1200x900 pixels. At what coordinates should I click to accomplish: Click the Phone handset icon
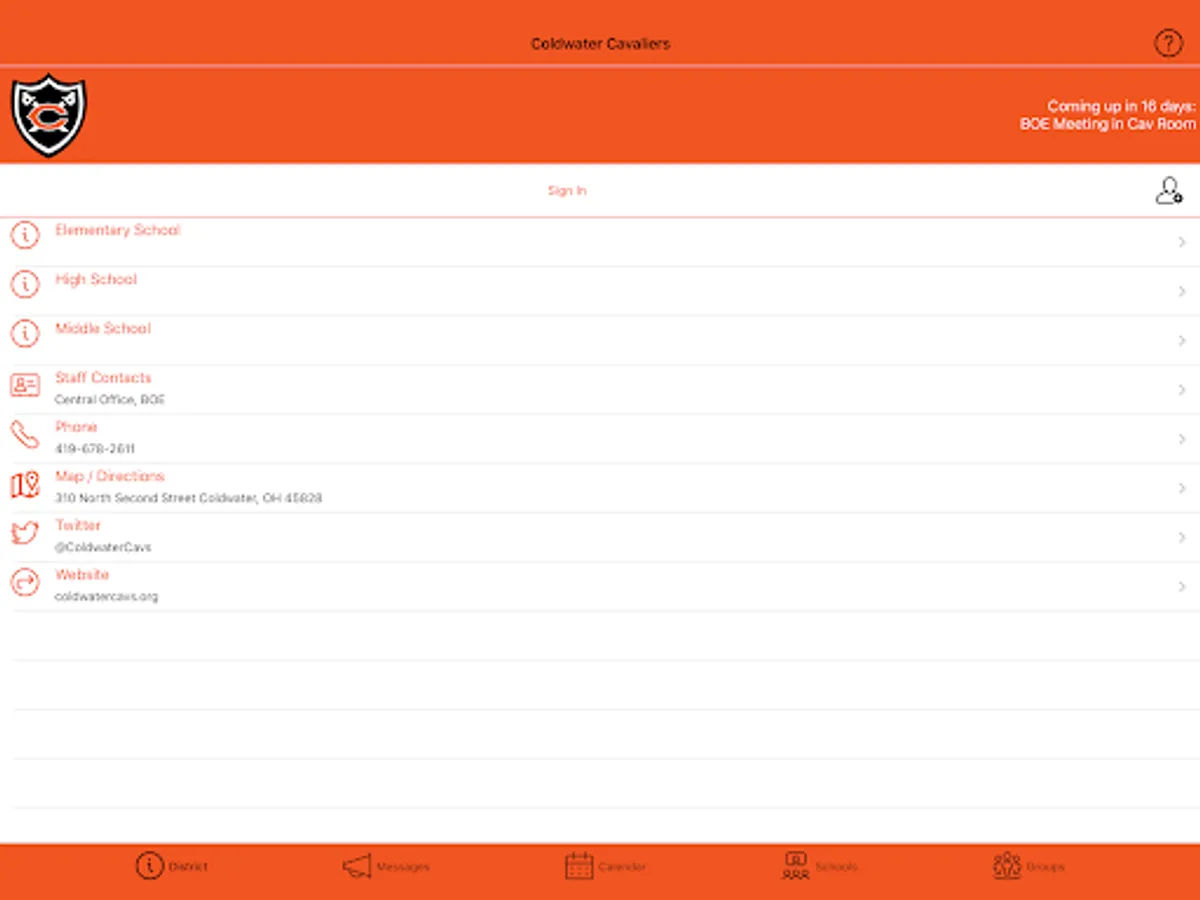(25, 433)
